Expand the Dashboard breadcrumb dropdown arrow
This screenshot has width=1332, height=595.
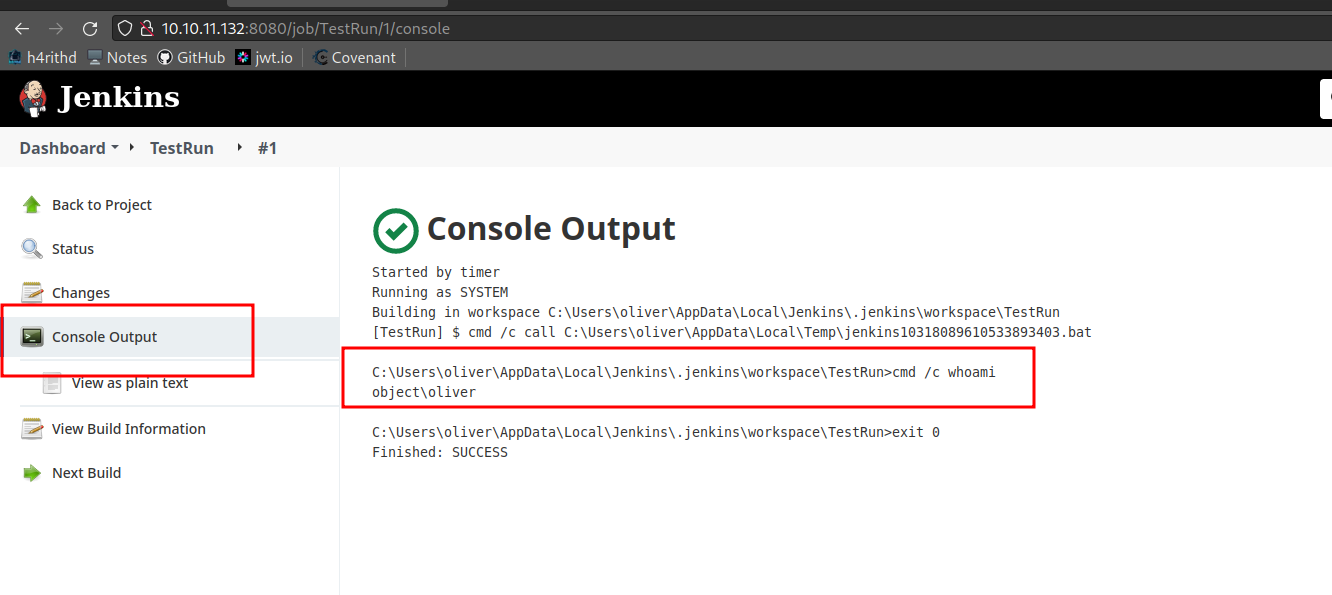coord(115,147)
